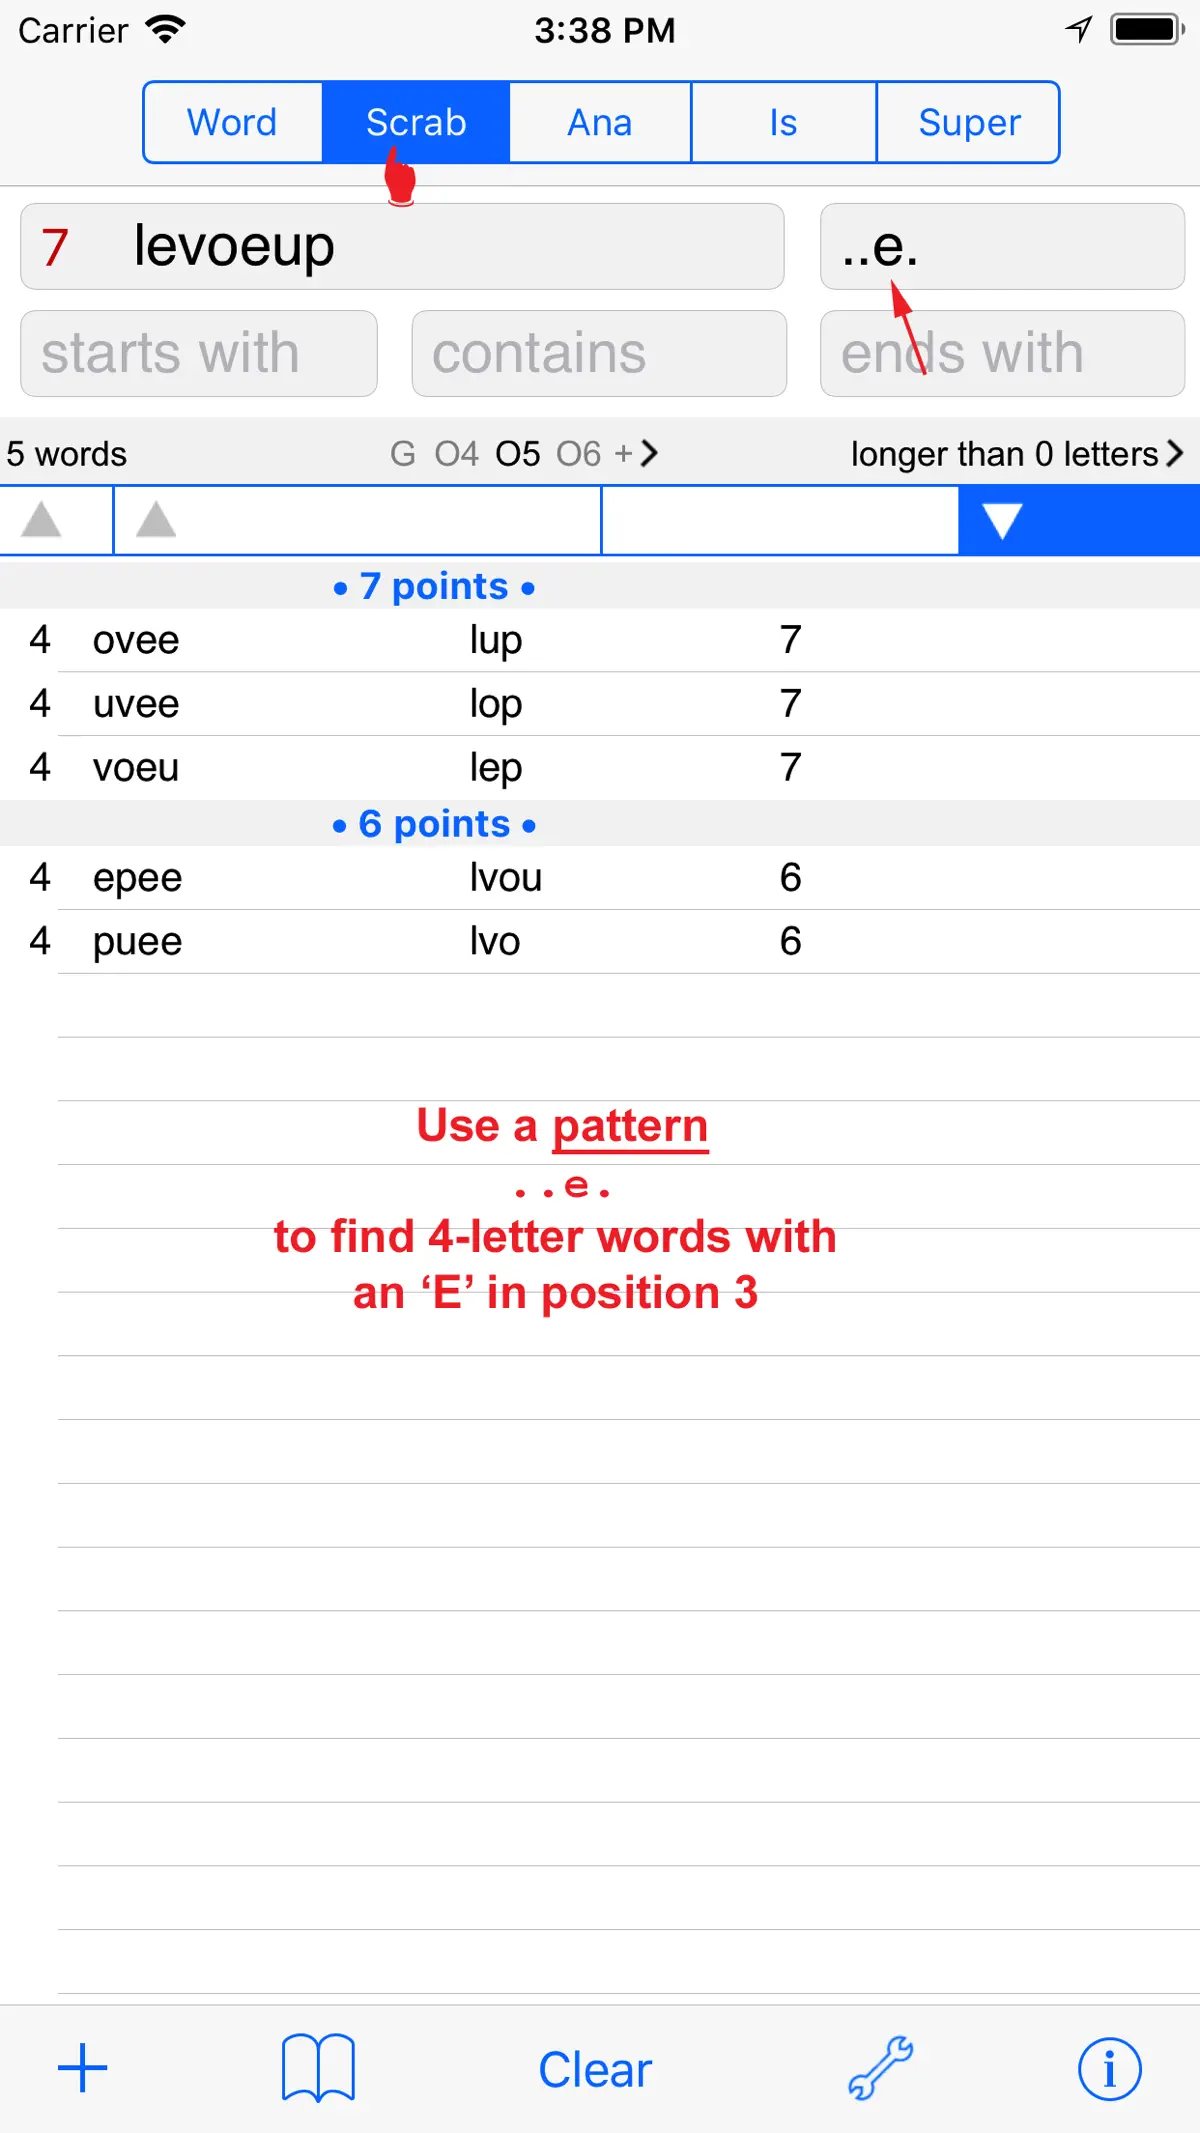Tap the info circle icon
This screenshot has width=1200, height=2133.
coord(1109,2069)
